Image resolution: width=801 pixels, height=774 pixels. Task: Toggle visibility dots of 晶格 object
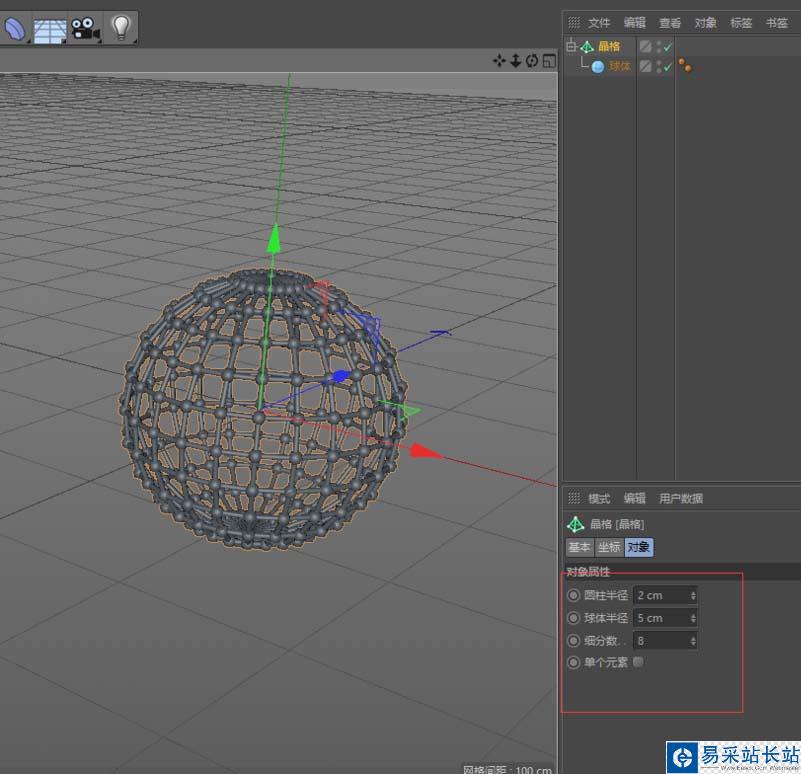pos(657,47)
